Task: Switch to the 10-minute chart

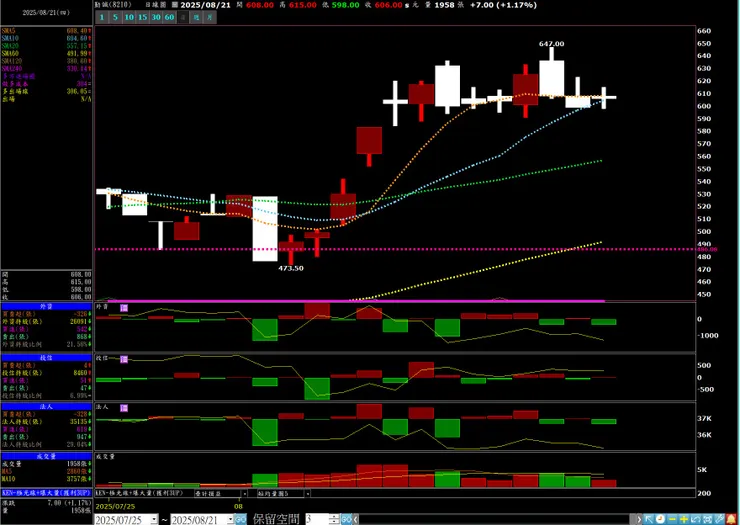Action: click(129, 17)
